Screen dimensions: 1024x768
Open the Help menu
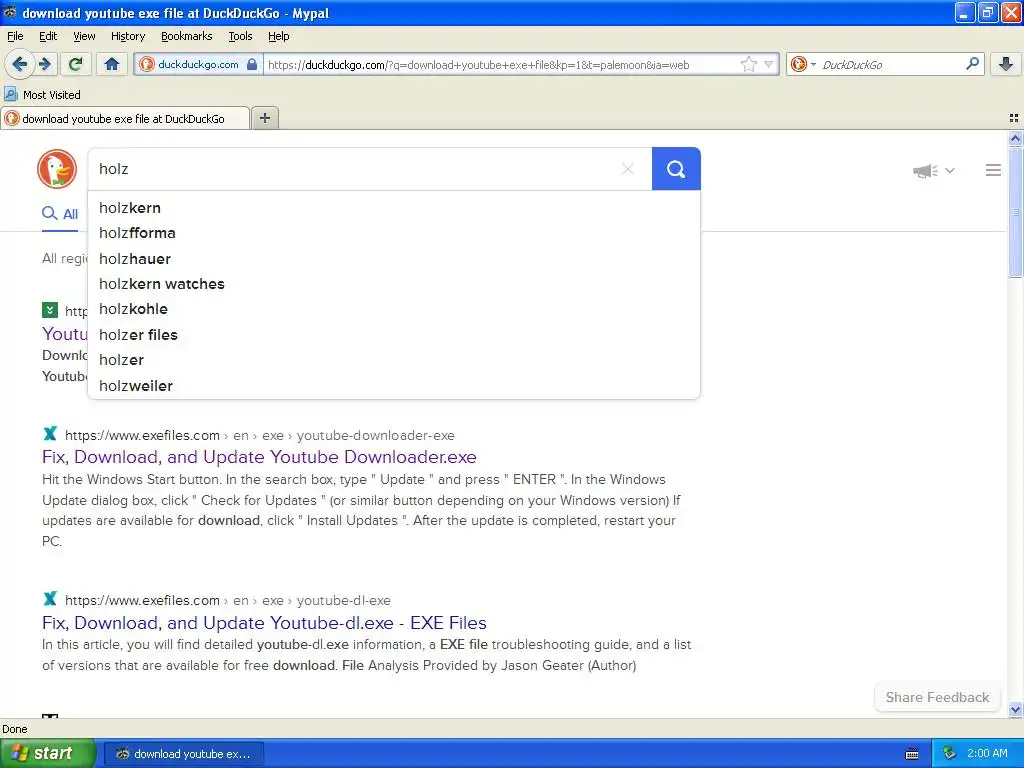click(278, 36)
